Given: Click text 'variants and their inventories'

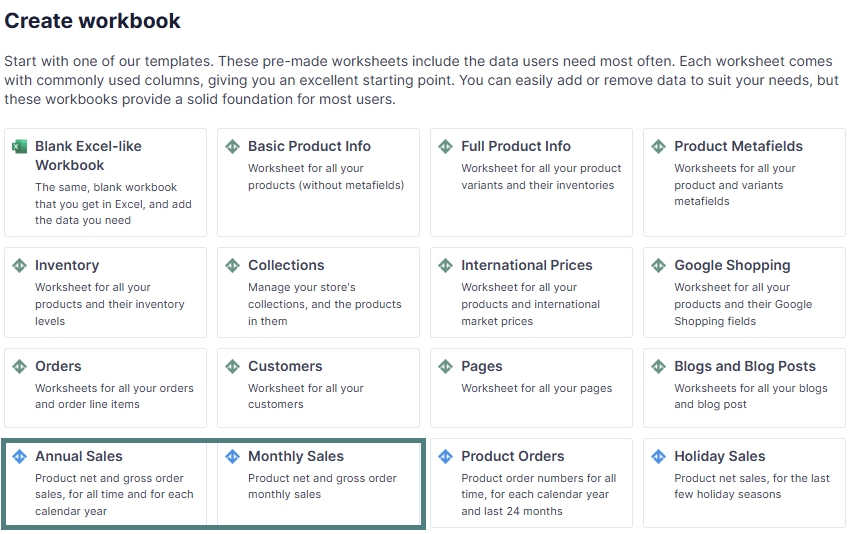Looking at the screenshot, I should coord(538,185).
